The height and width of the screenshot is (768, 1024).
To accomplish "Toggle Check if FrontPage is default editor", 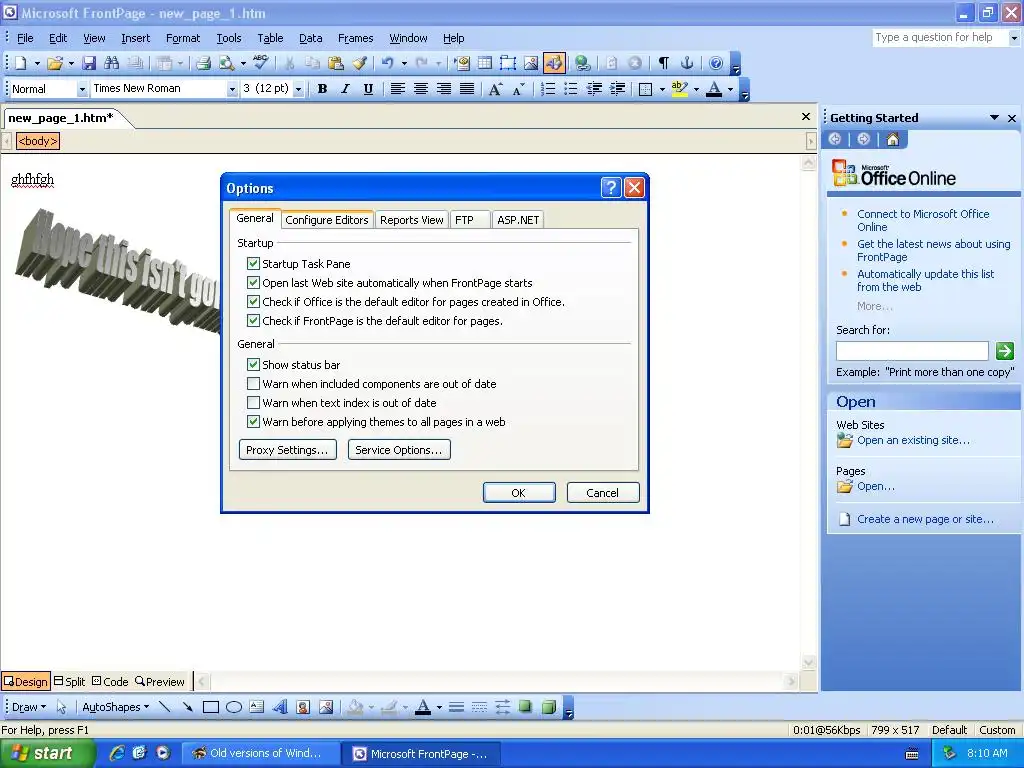I will [x=253, y=321].
